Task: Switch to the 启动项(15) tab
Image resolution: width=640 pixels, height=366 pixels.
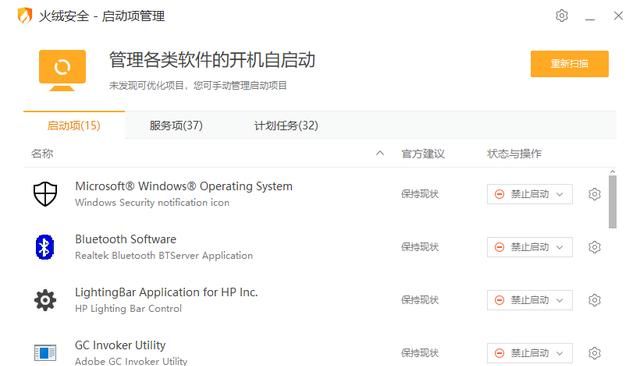Action: tap(74, 125)
